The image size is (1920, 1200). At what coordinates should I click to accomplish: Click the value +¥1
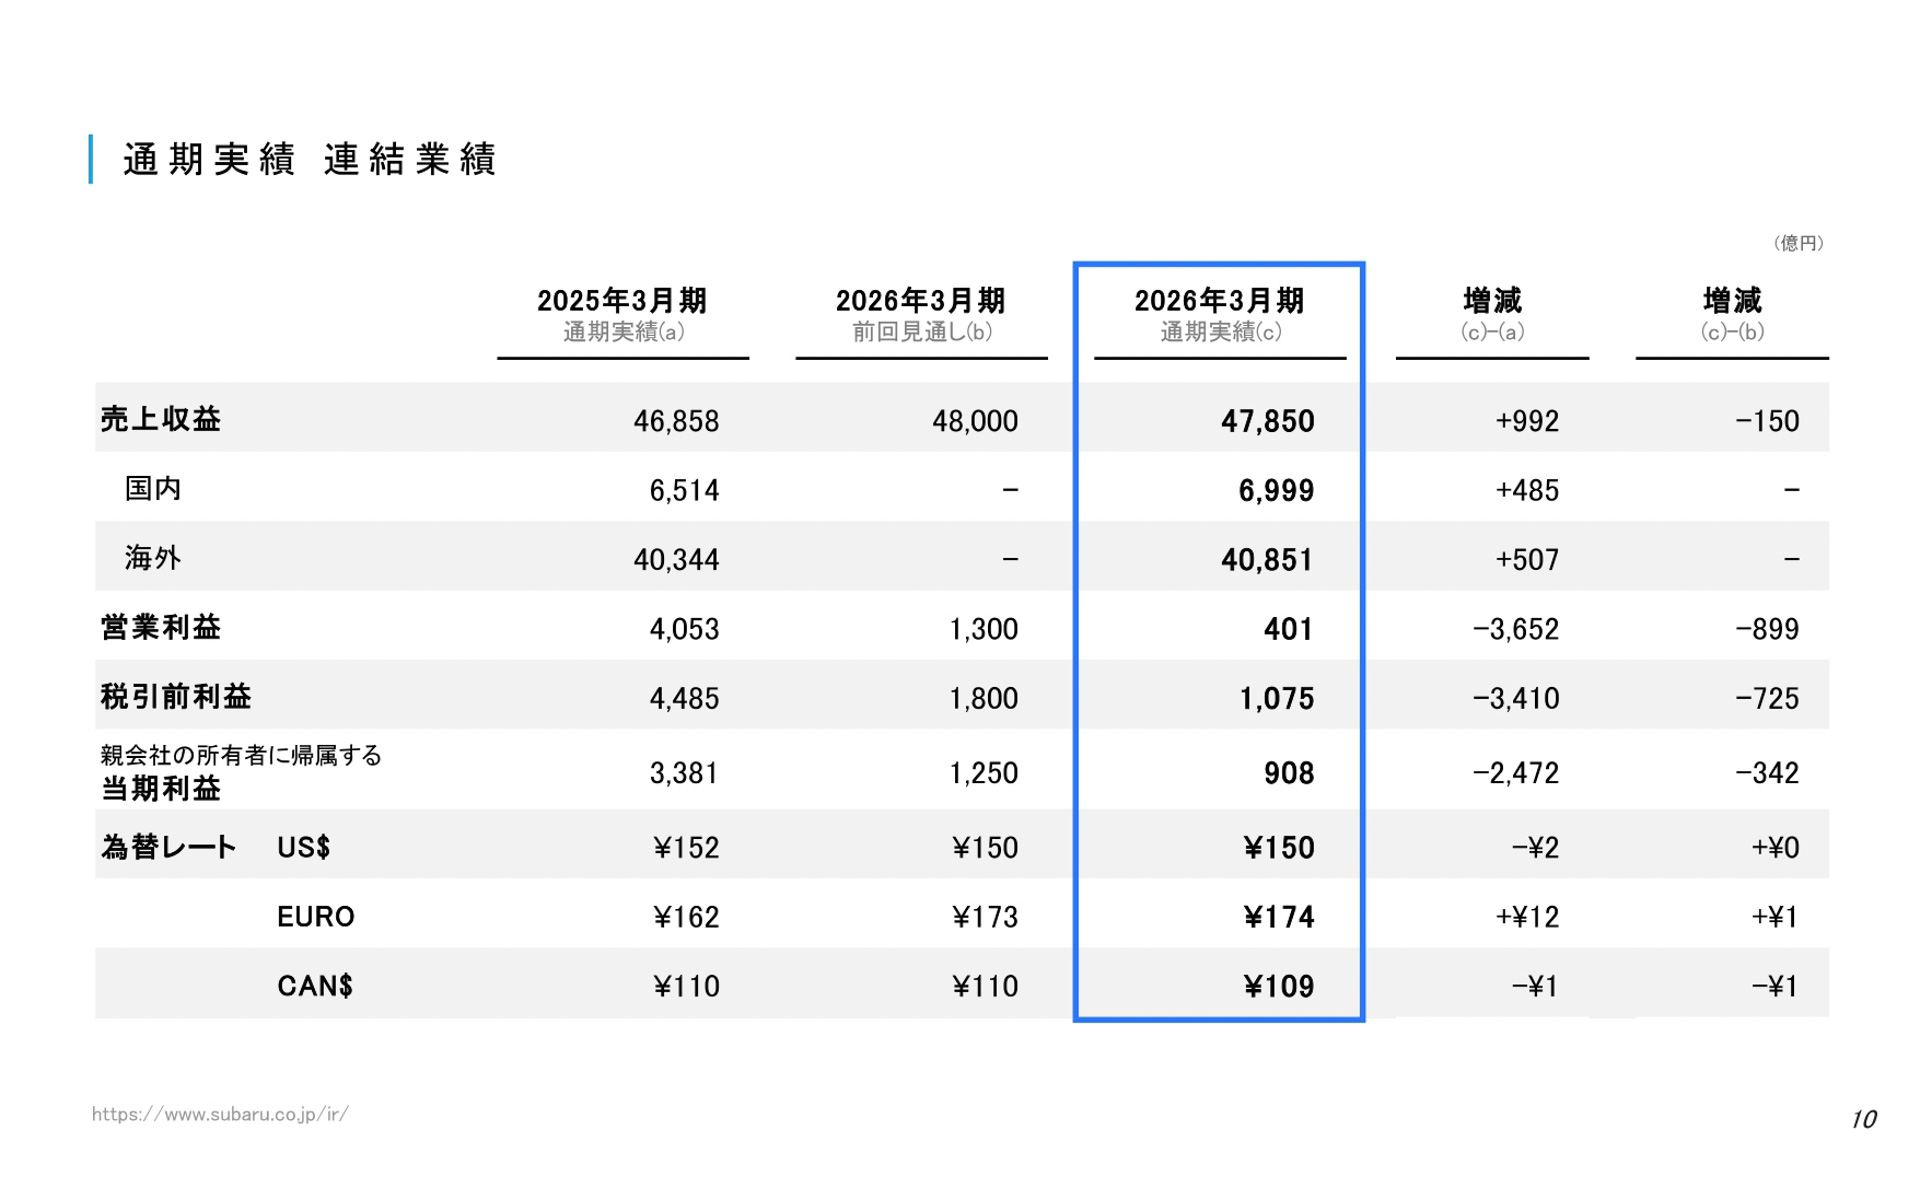point(1775,917)
